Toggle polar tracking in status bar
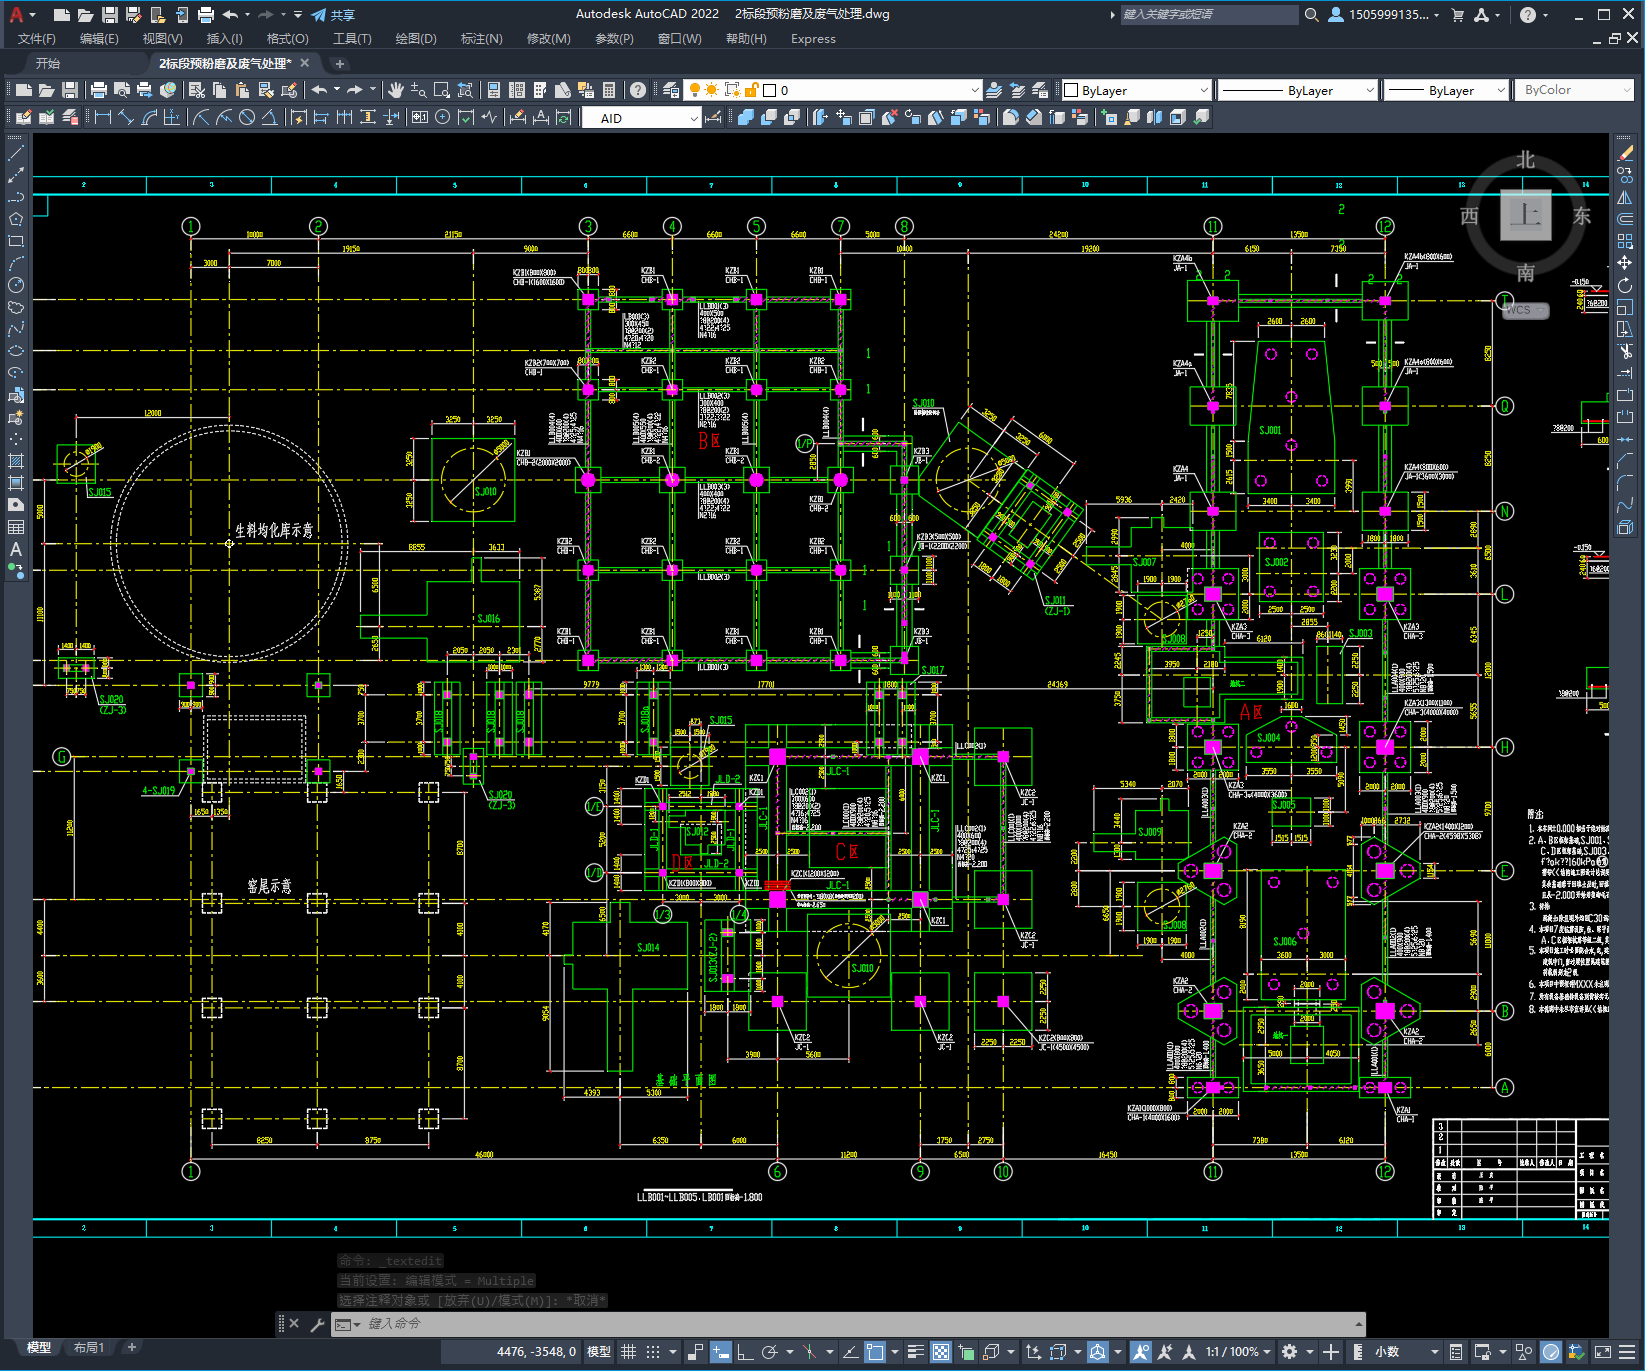Viewport: 1645px width, 1371px height. (769, 1352)
